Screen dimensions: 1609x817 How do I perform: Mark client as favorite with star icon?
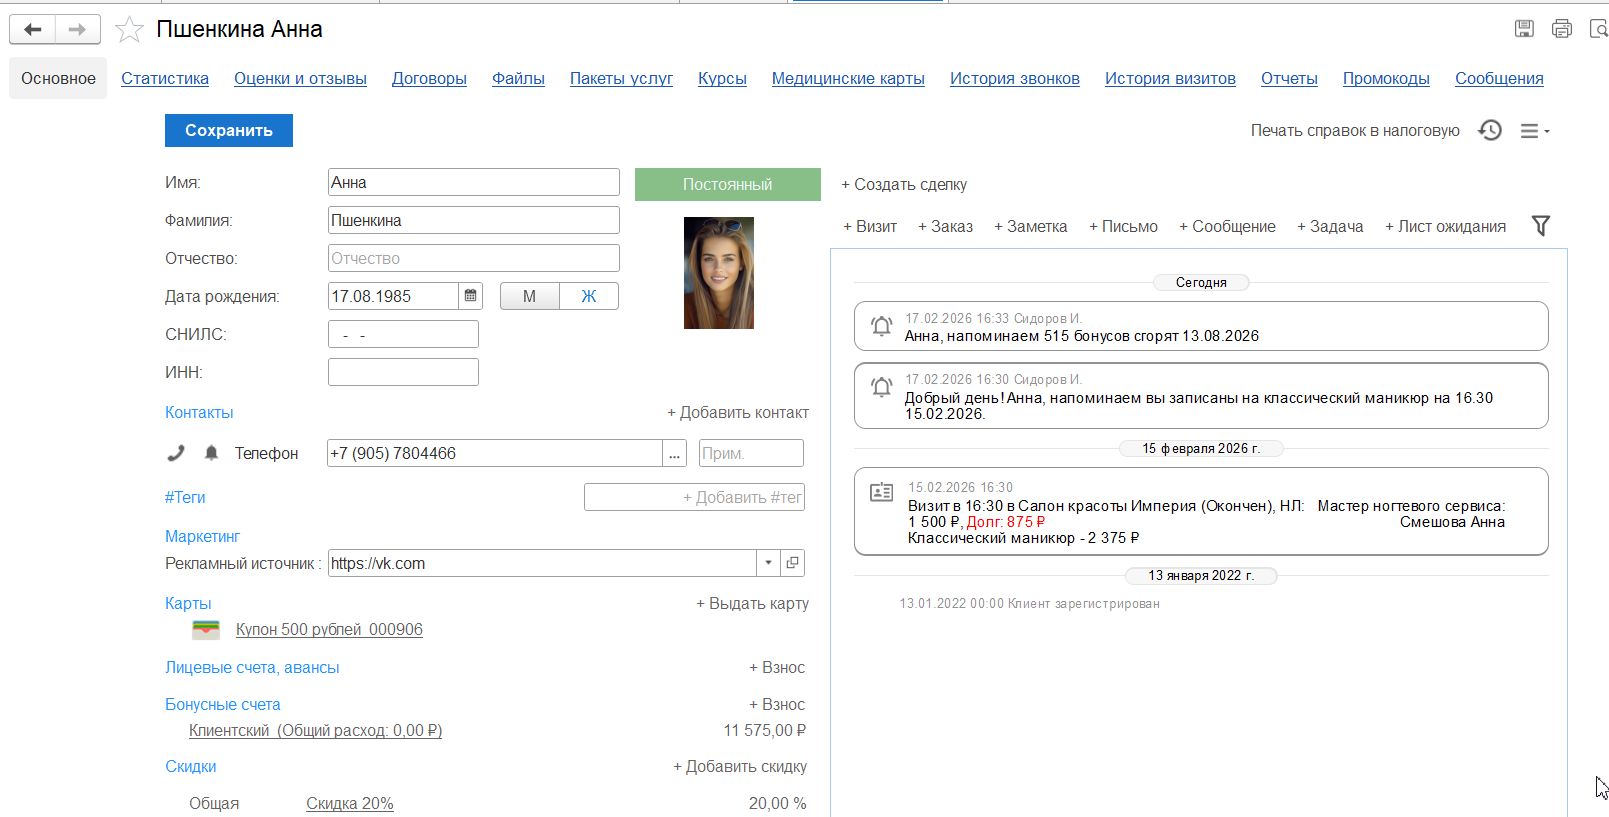click(129, 30)
